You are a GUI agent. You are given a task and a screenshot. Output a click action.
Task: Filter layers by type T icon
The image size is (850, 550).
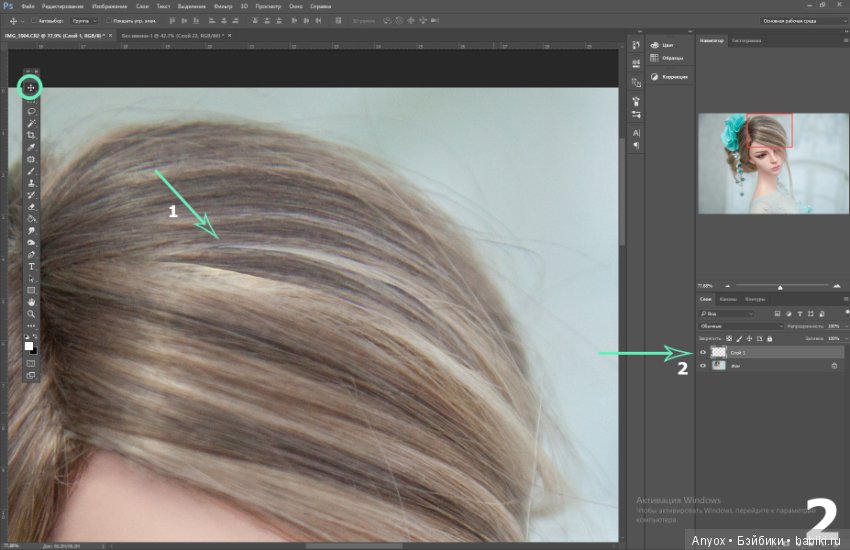click(x=800, y=314)
